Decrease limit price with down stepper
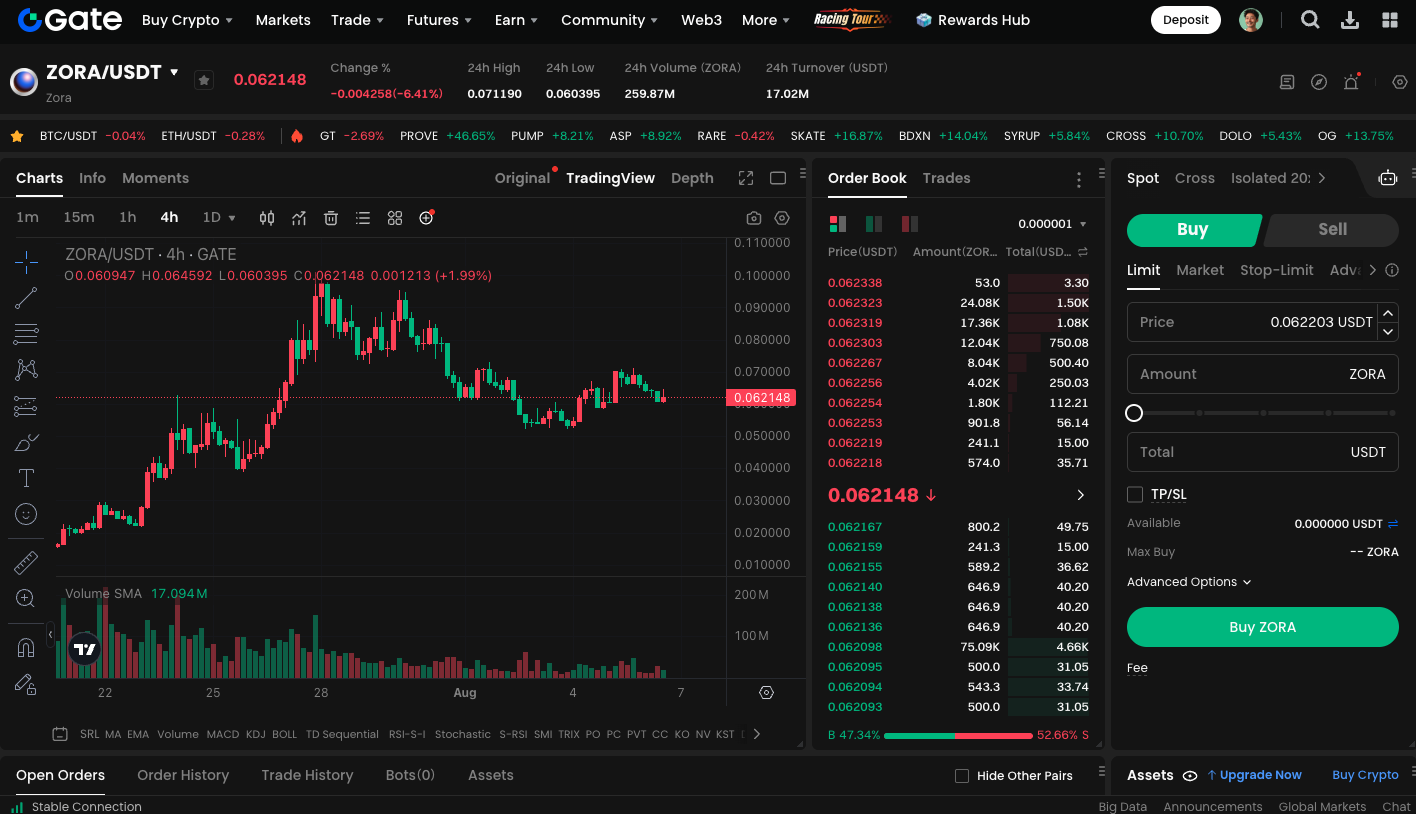The height and width of the screenshot is (814, 1416). pyautogui.click(x=1388, y=331)
